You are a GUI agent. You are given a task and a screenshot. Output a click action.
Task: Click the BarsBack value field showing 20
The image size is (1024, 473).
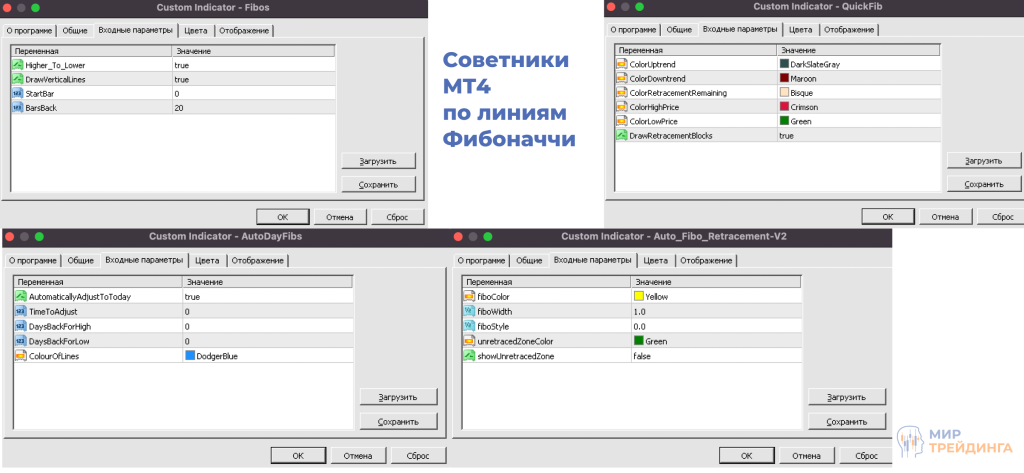[252, 107]
